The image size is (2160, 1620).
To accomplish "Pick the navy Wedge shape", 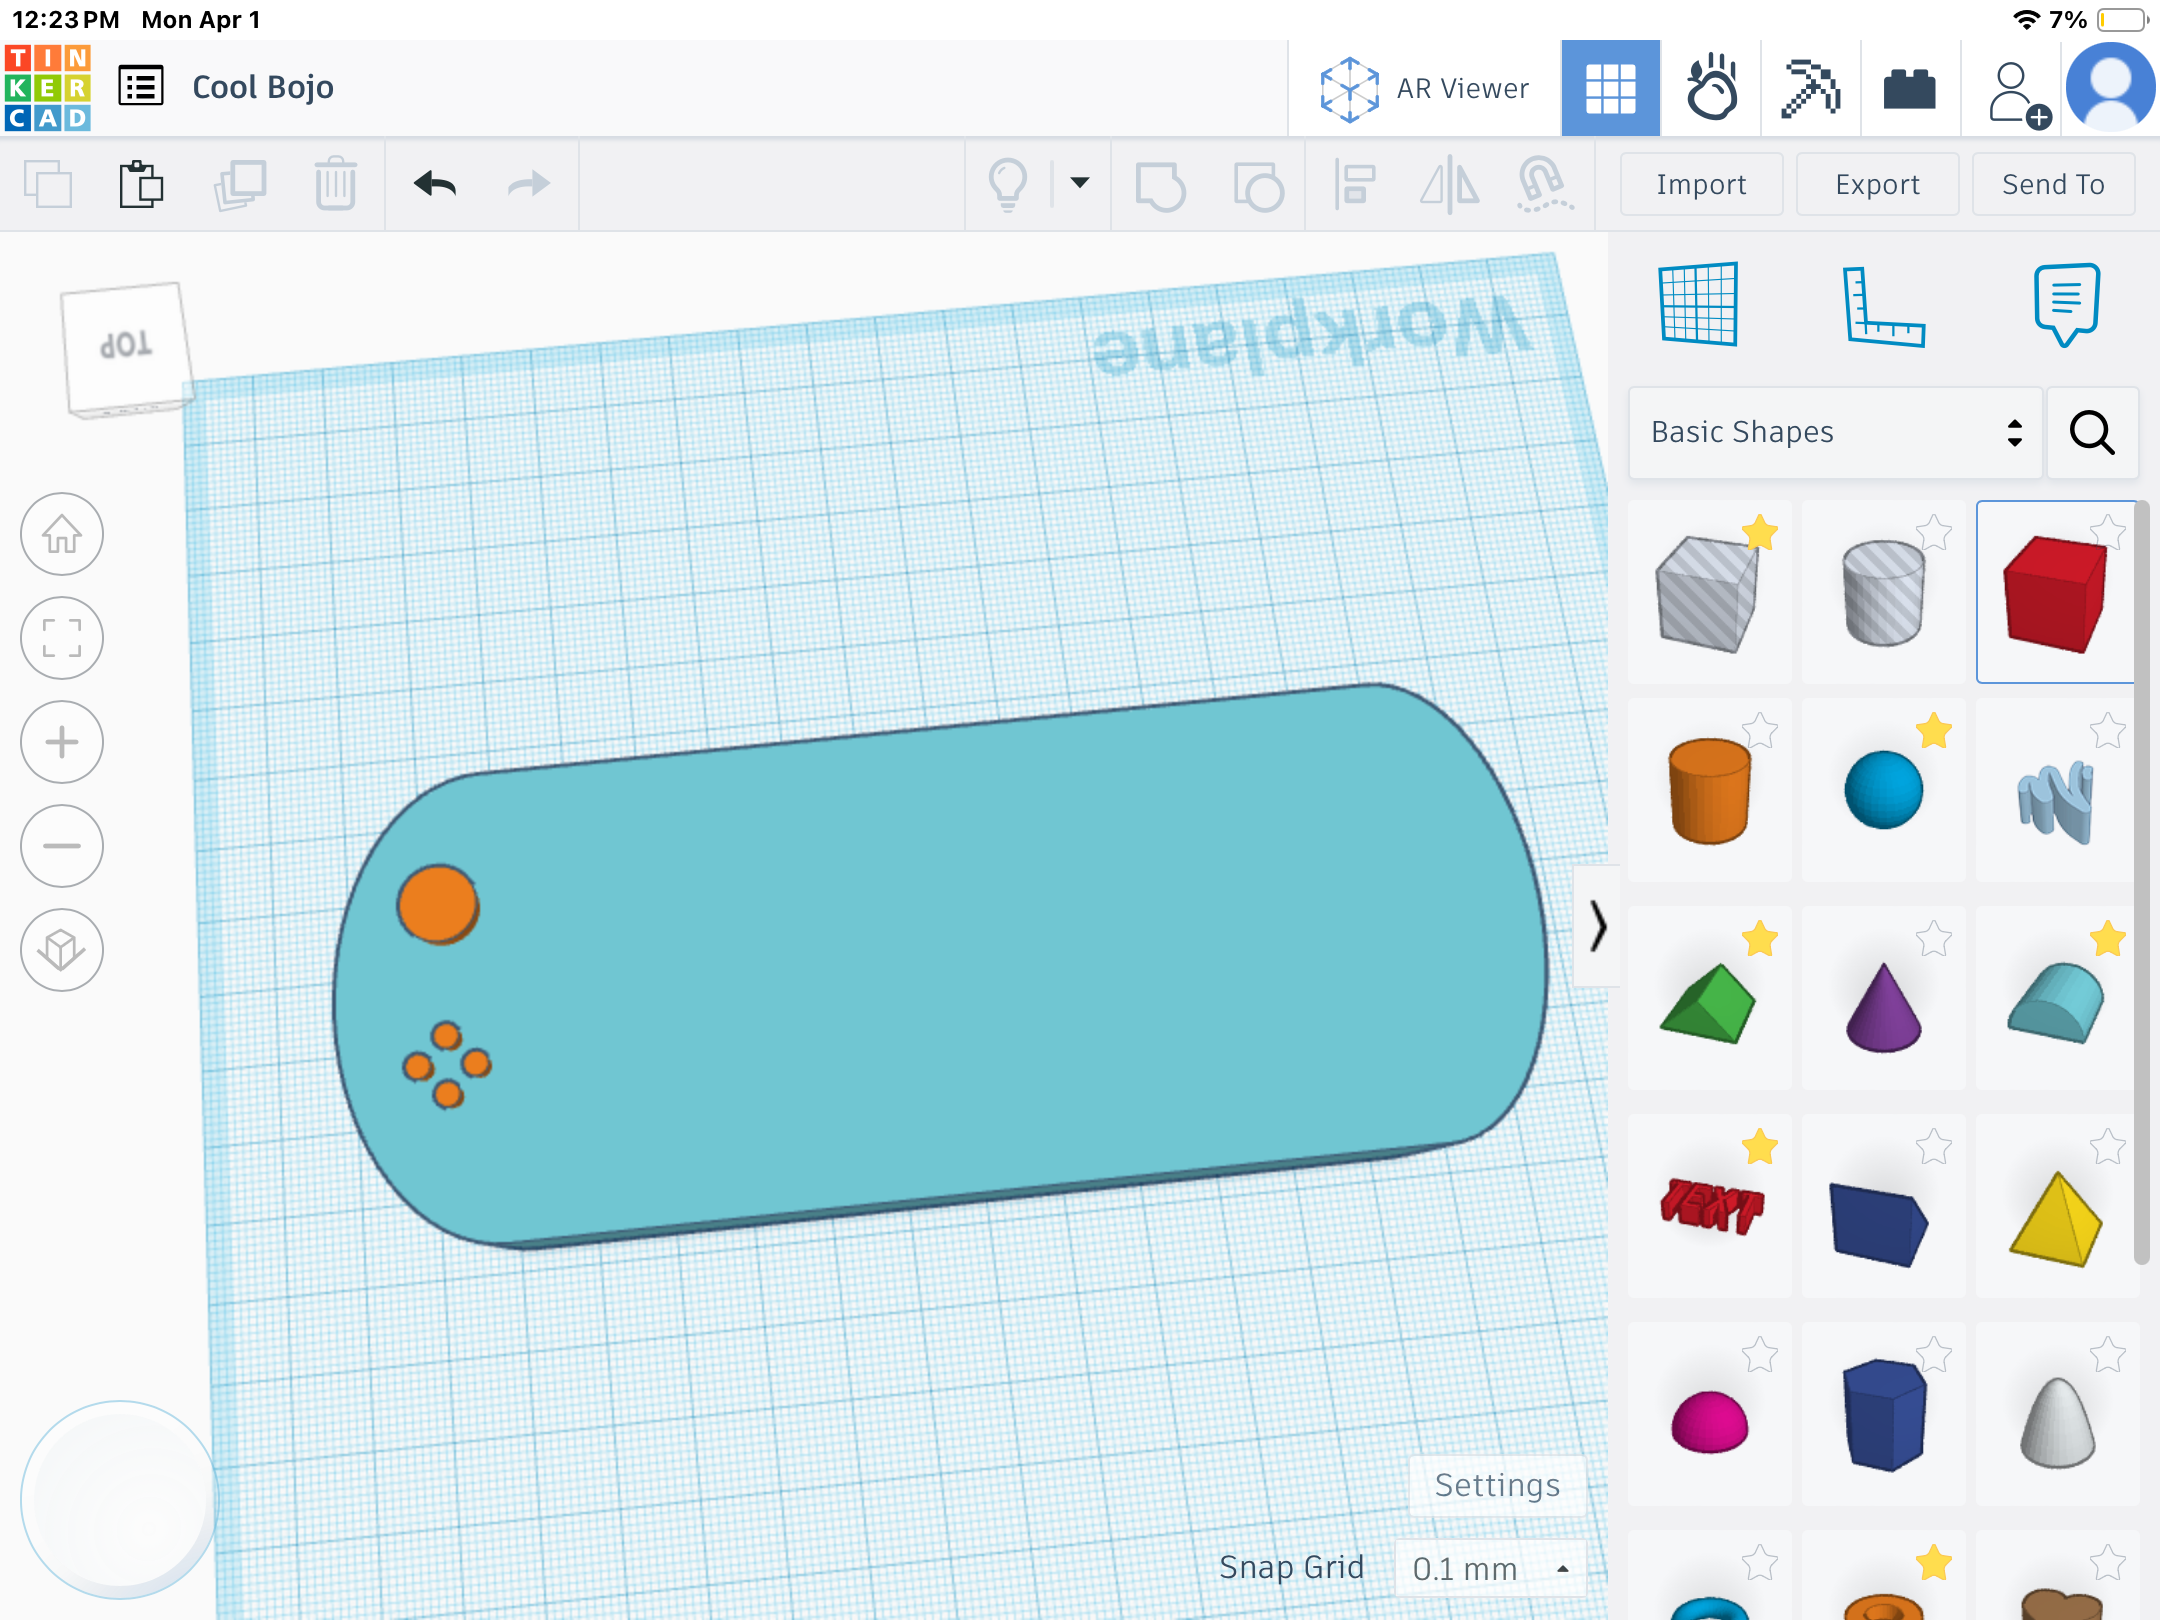I will point(1879,1222).
